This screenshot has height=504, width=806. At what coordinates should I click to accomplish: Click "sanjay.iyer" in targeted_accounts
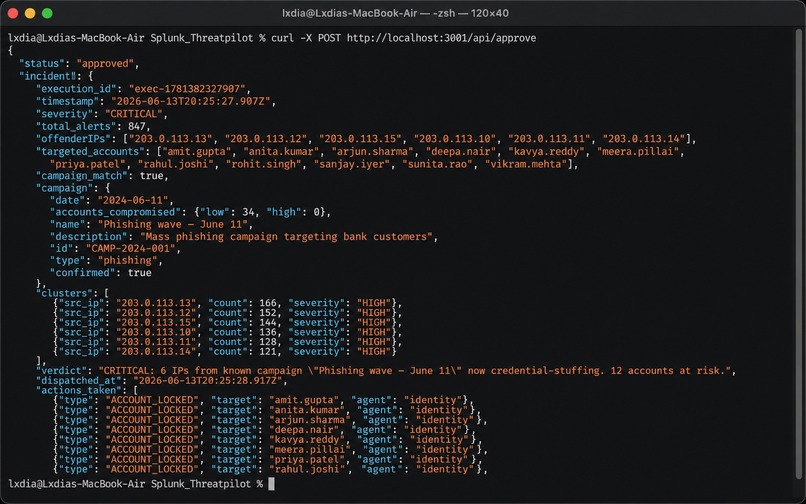coord(354,164)
